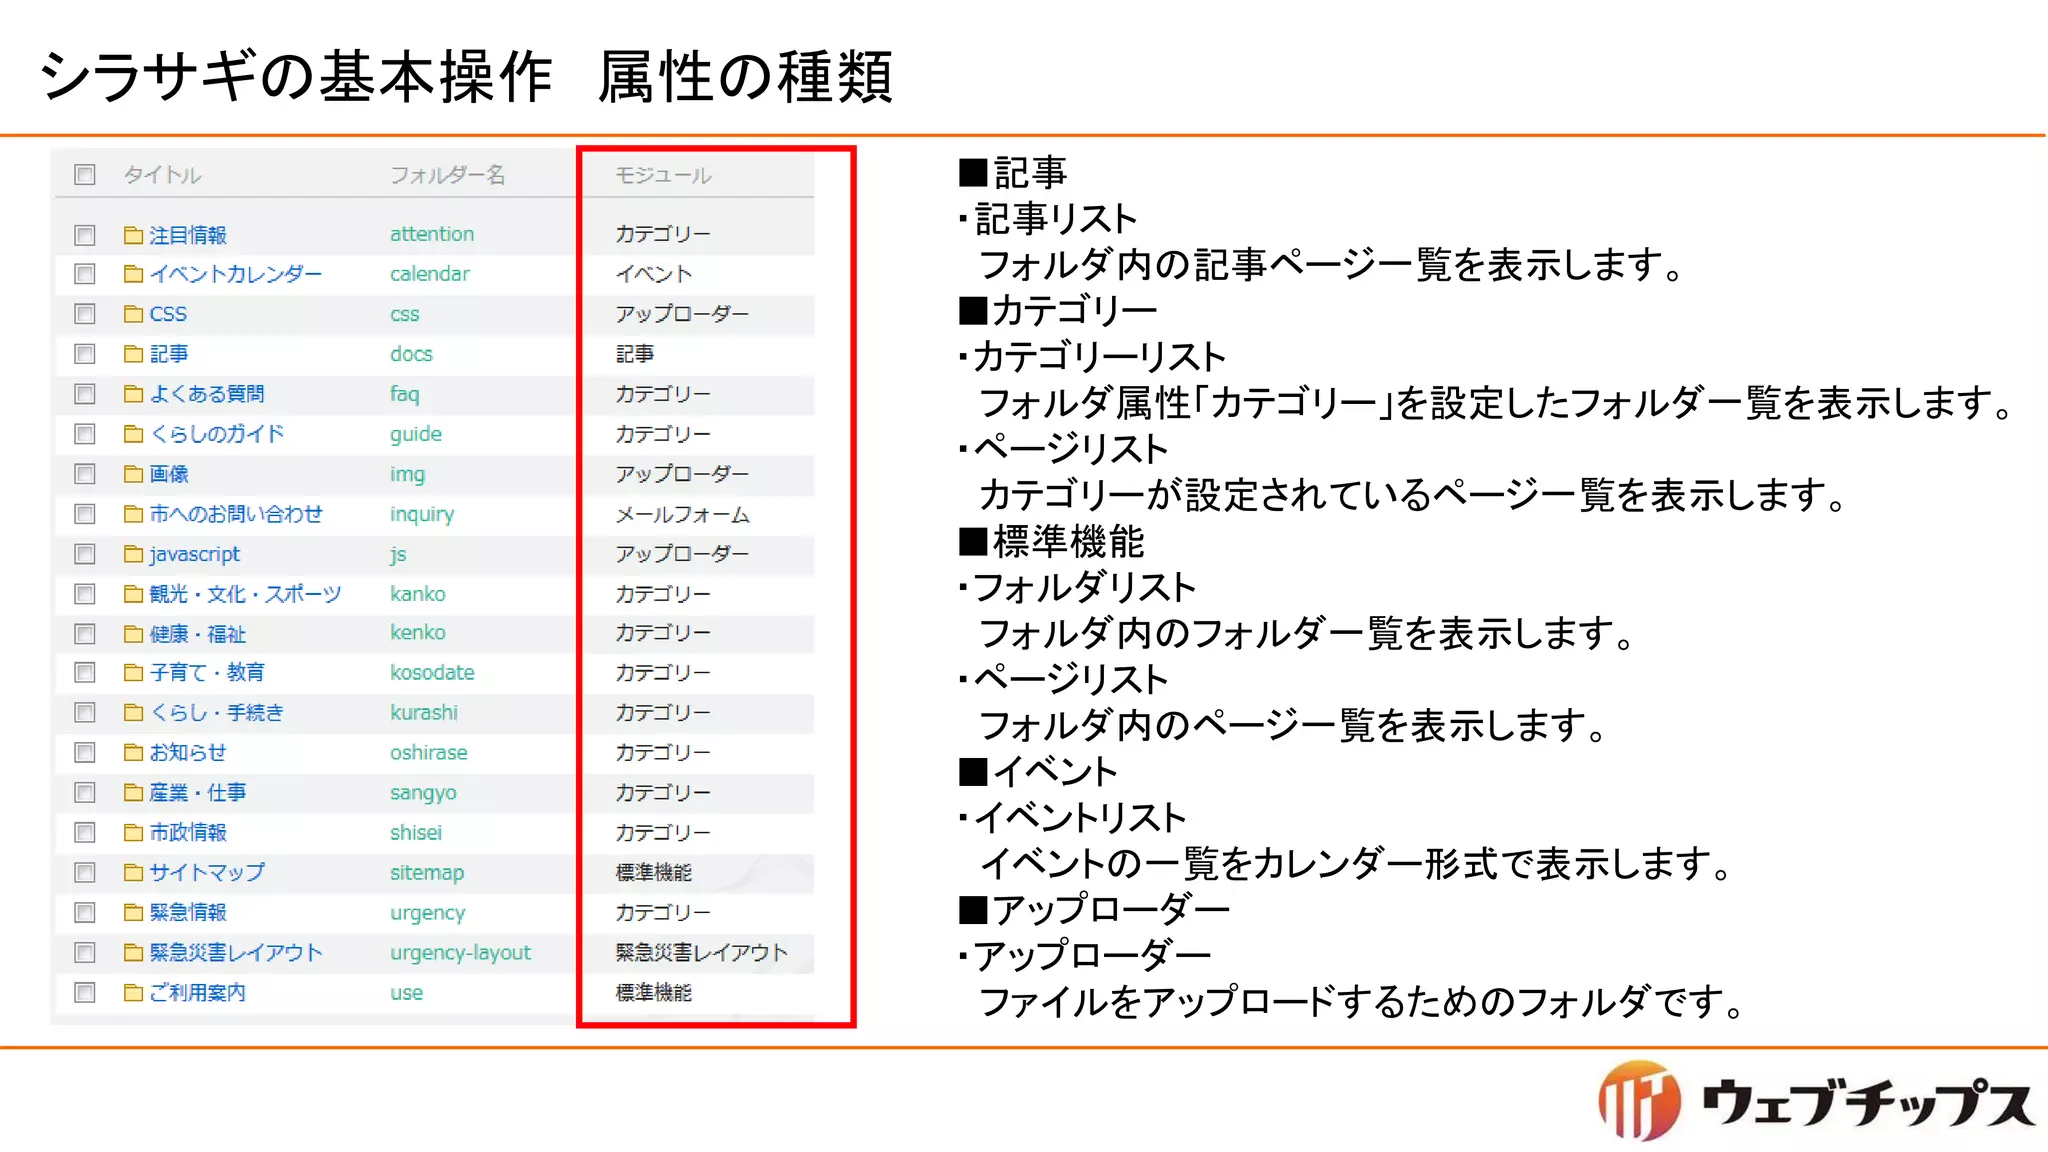Screen dimensions: 2048x1152
Task: Select the checkbox for 市へのお問い合わせ
Action: [85, 514]
